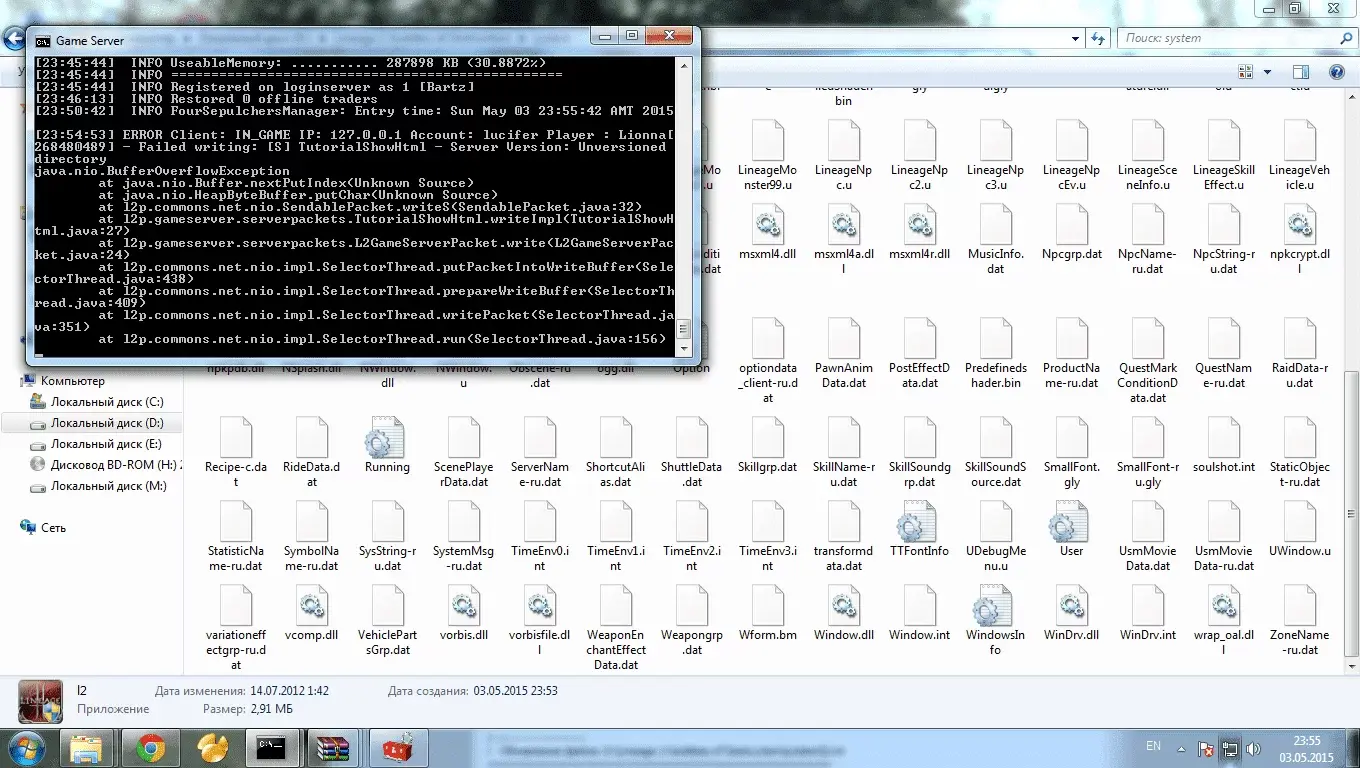
Task: Click the refresh button near address bar
Action: coord(1099,39)
